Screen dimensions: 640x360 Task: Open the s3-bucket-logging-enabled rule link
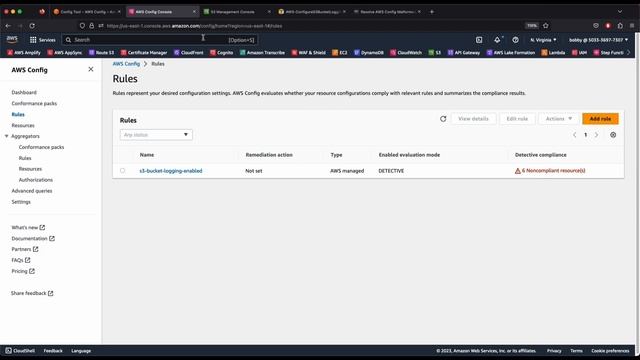pyautogui.click(x=171, y=171)
